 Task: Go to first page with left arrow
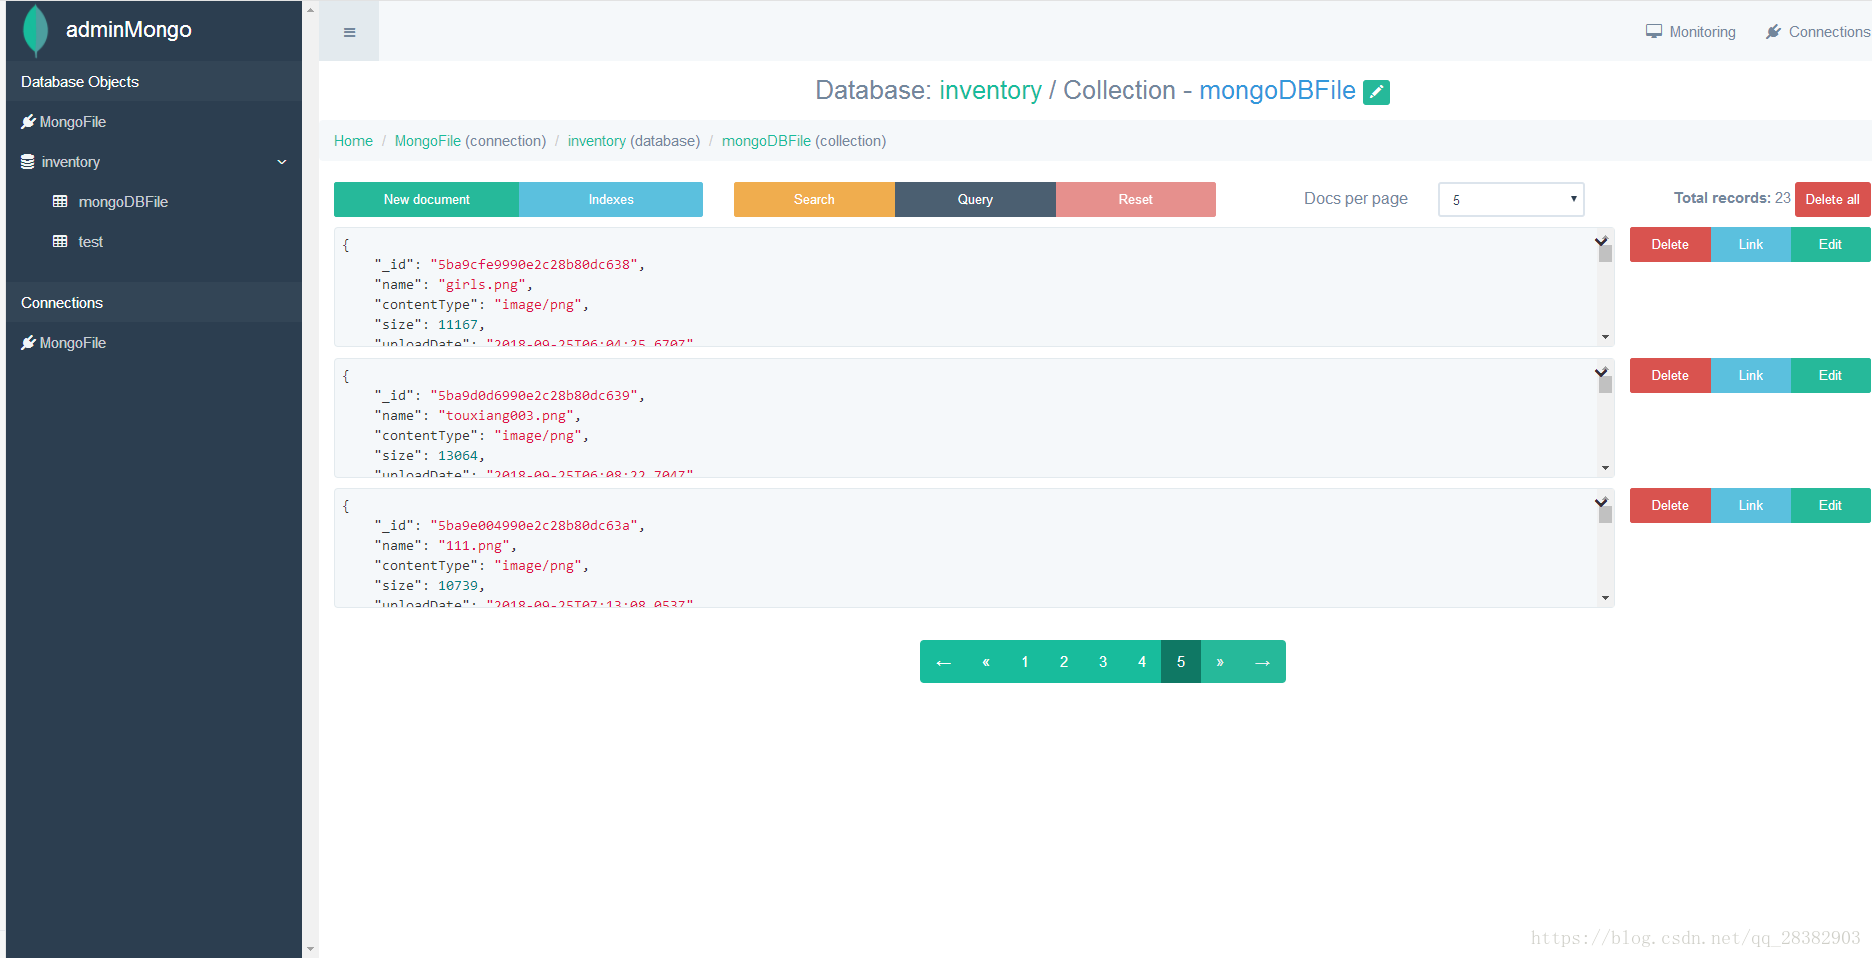click(x=943, y=662)
